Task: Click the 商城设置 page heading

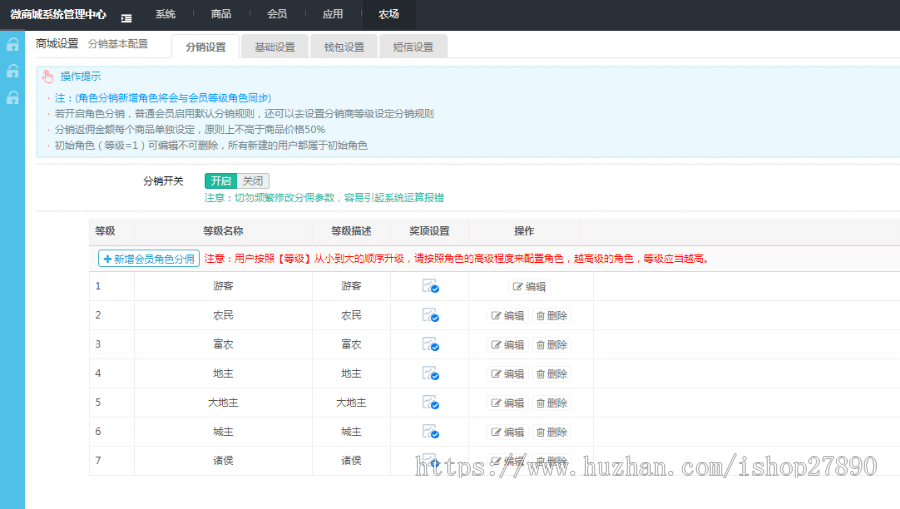Action: [x=57, y=43]
